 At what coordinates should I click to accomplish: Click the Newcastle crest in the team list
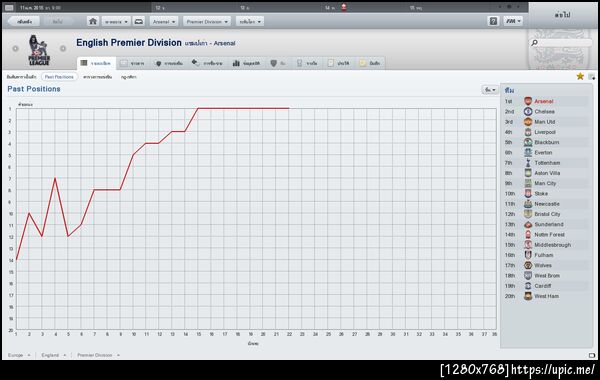[528, 204]
